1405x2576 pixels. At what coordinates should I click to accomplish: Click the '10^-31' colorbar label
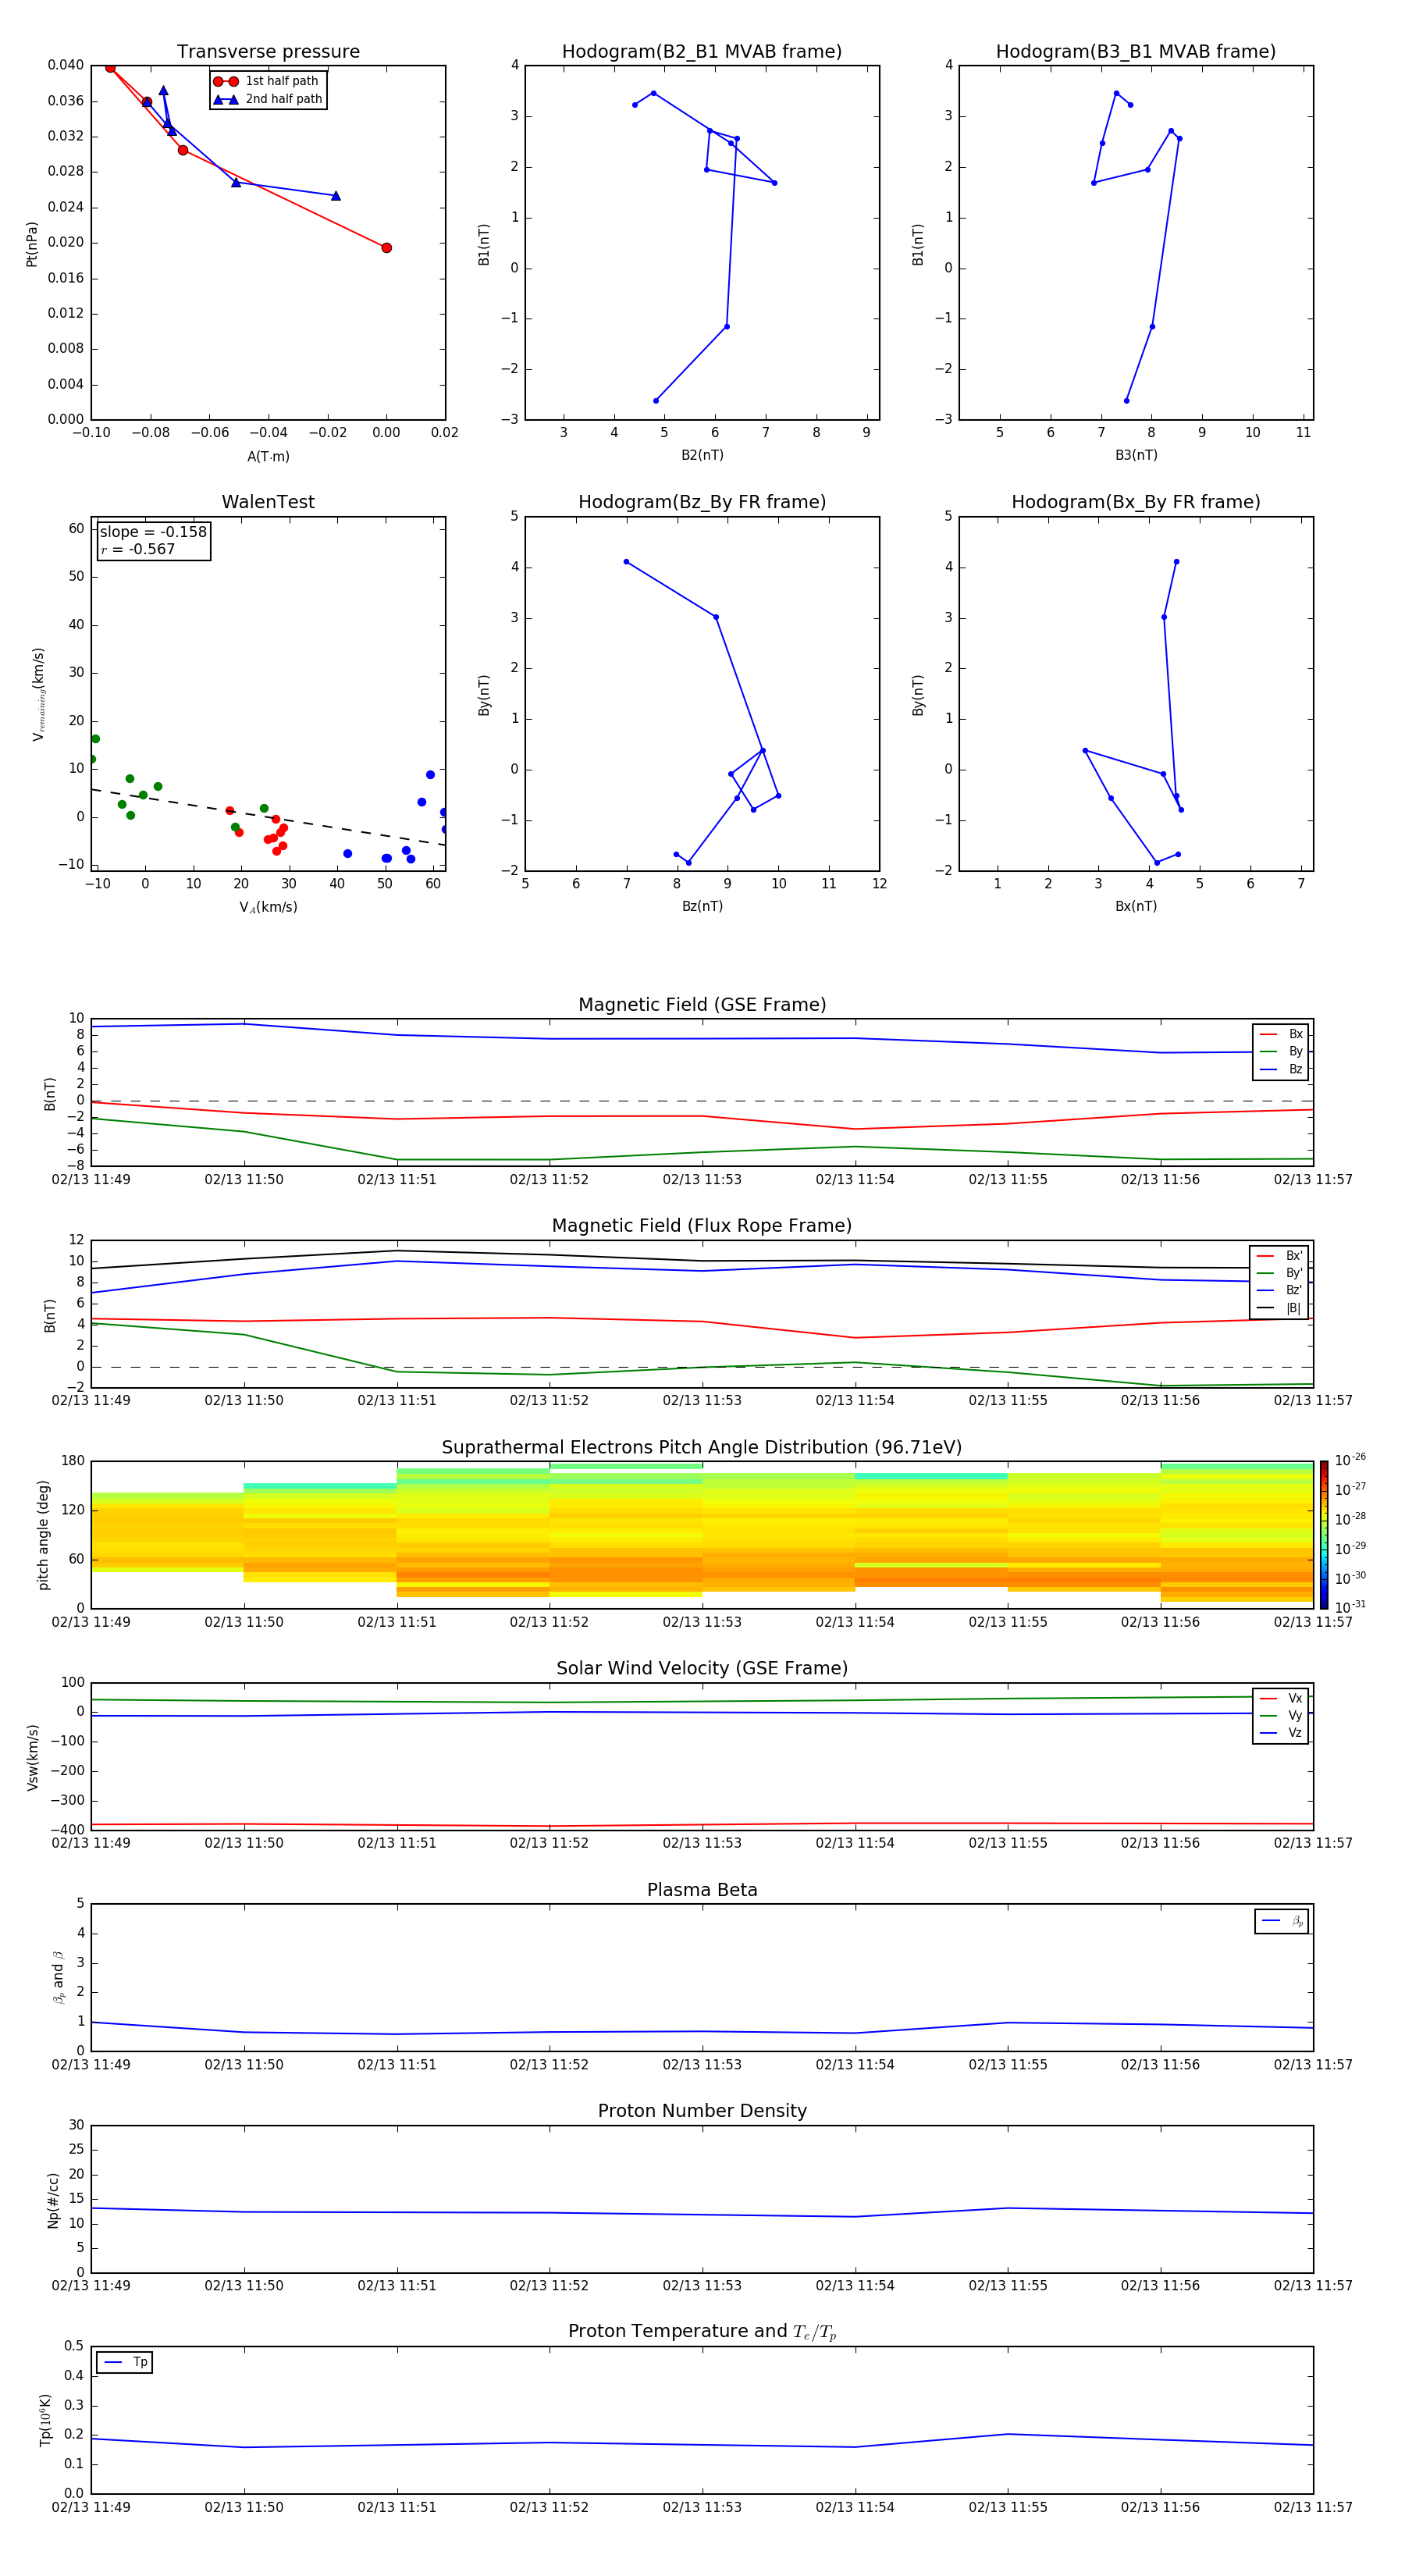[1350, 1607]
